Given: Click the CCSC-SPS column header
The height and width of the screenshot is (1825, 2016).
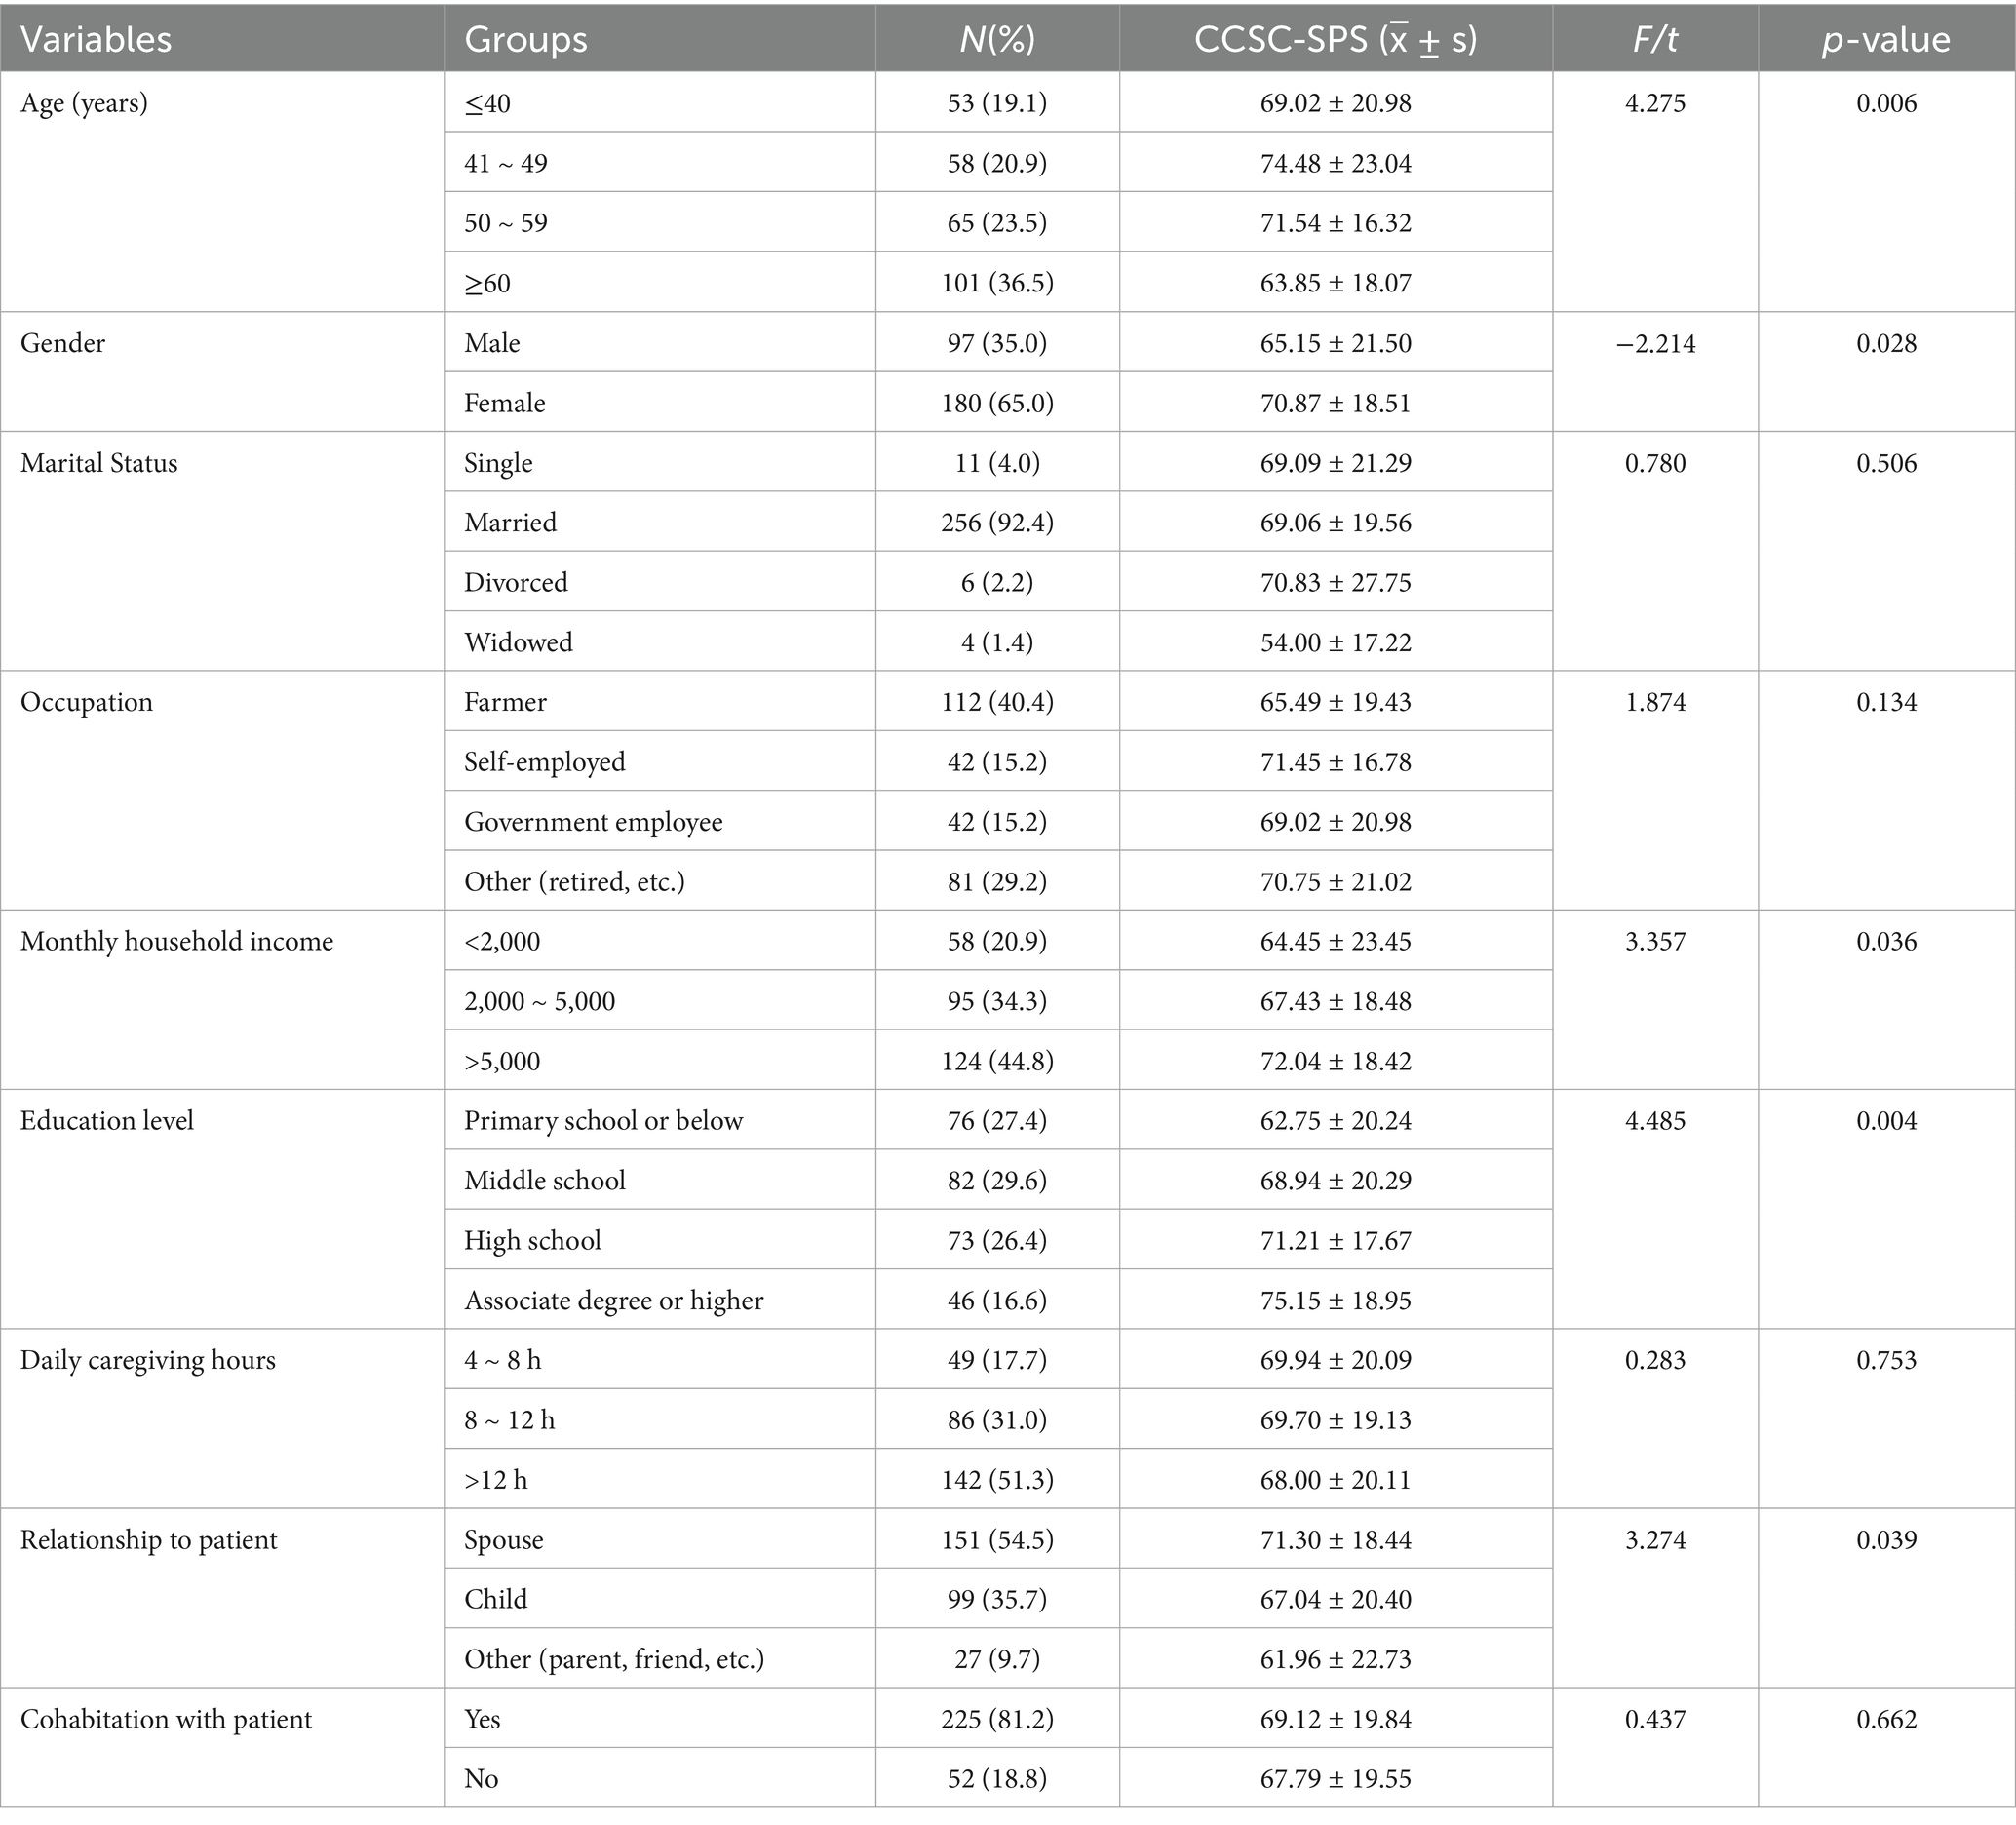Looking at the screenshot, I should [1335, 39].
